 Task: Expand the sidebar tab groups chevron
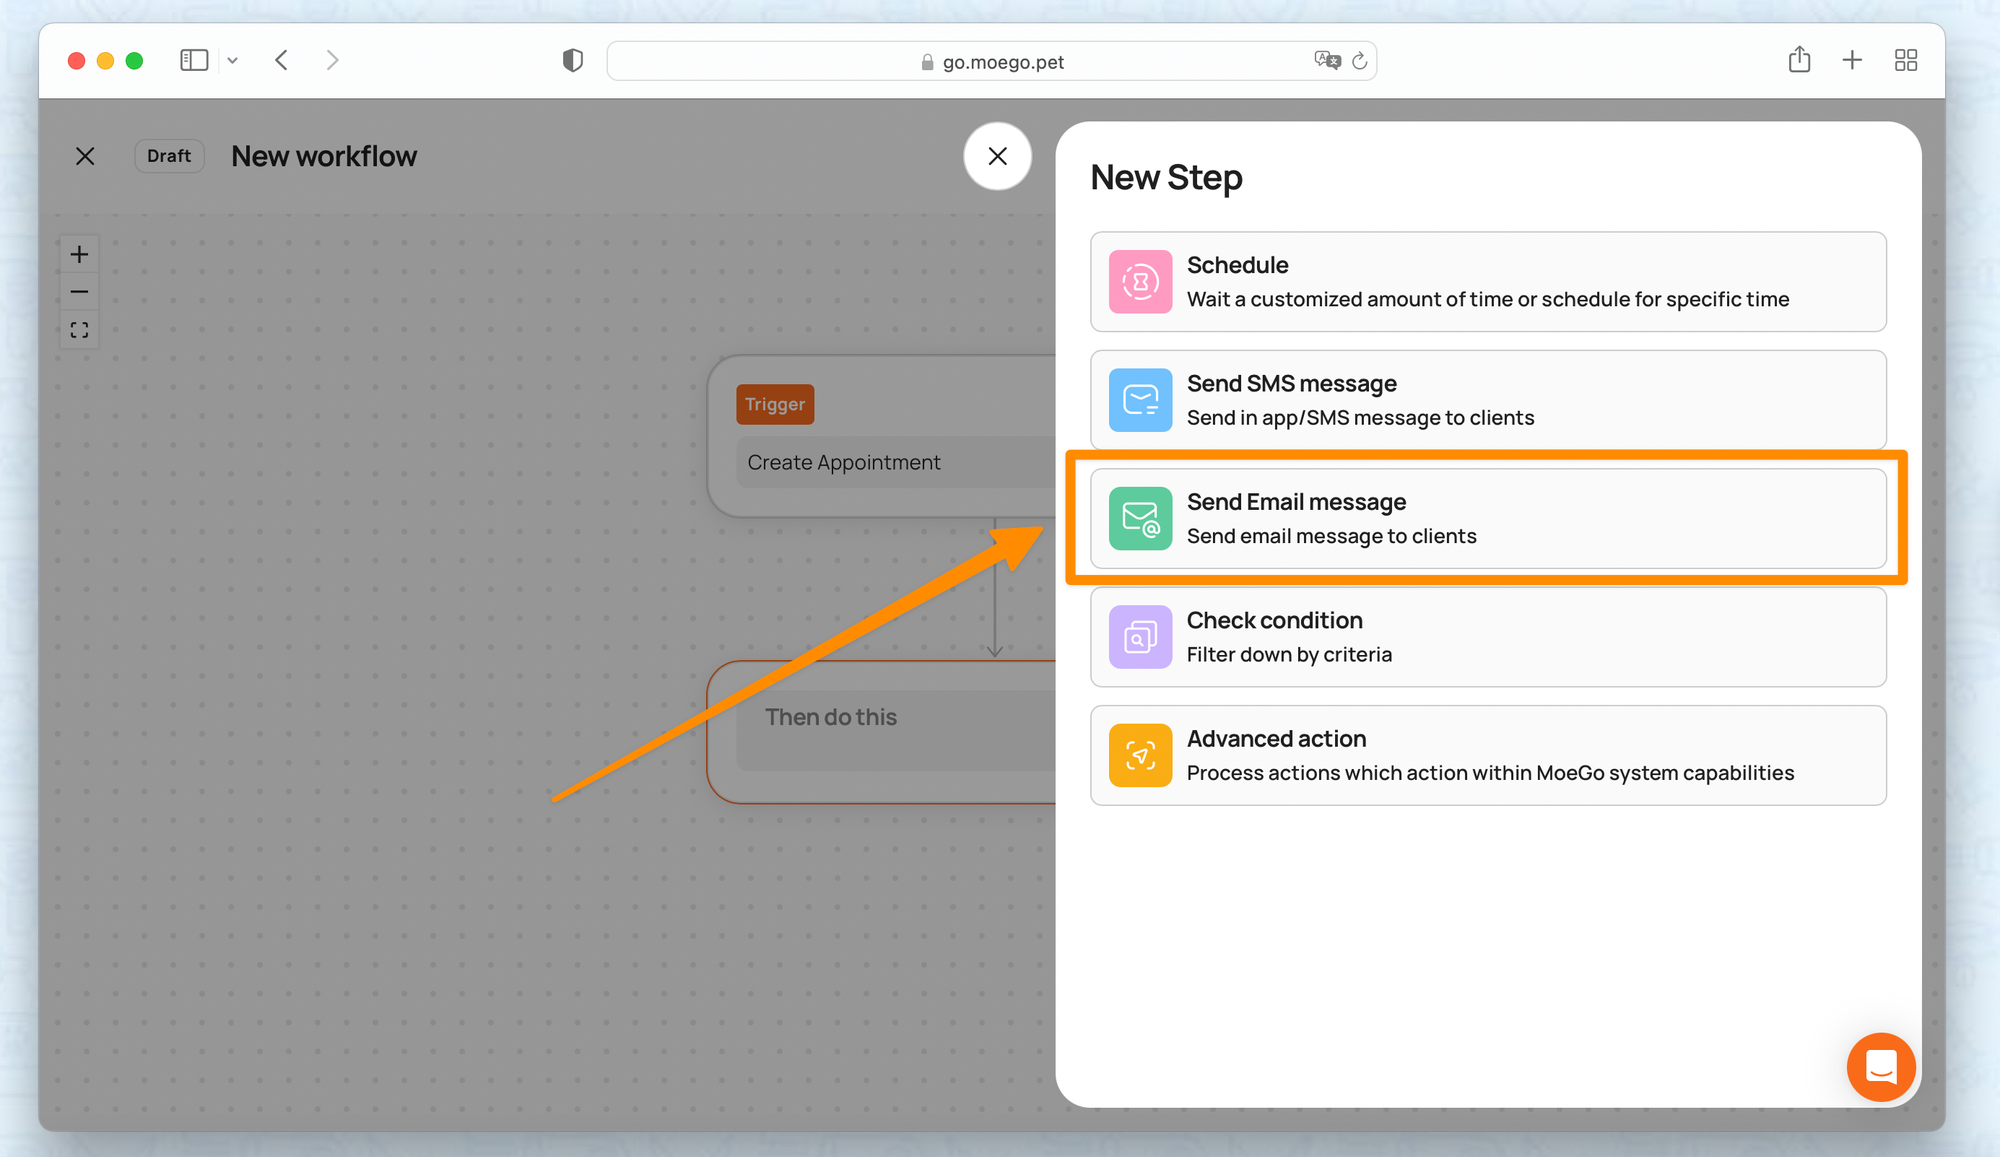point(232,61)
